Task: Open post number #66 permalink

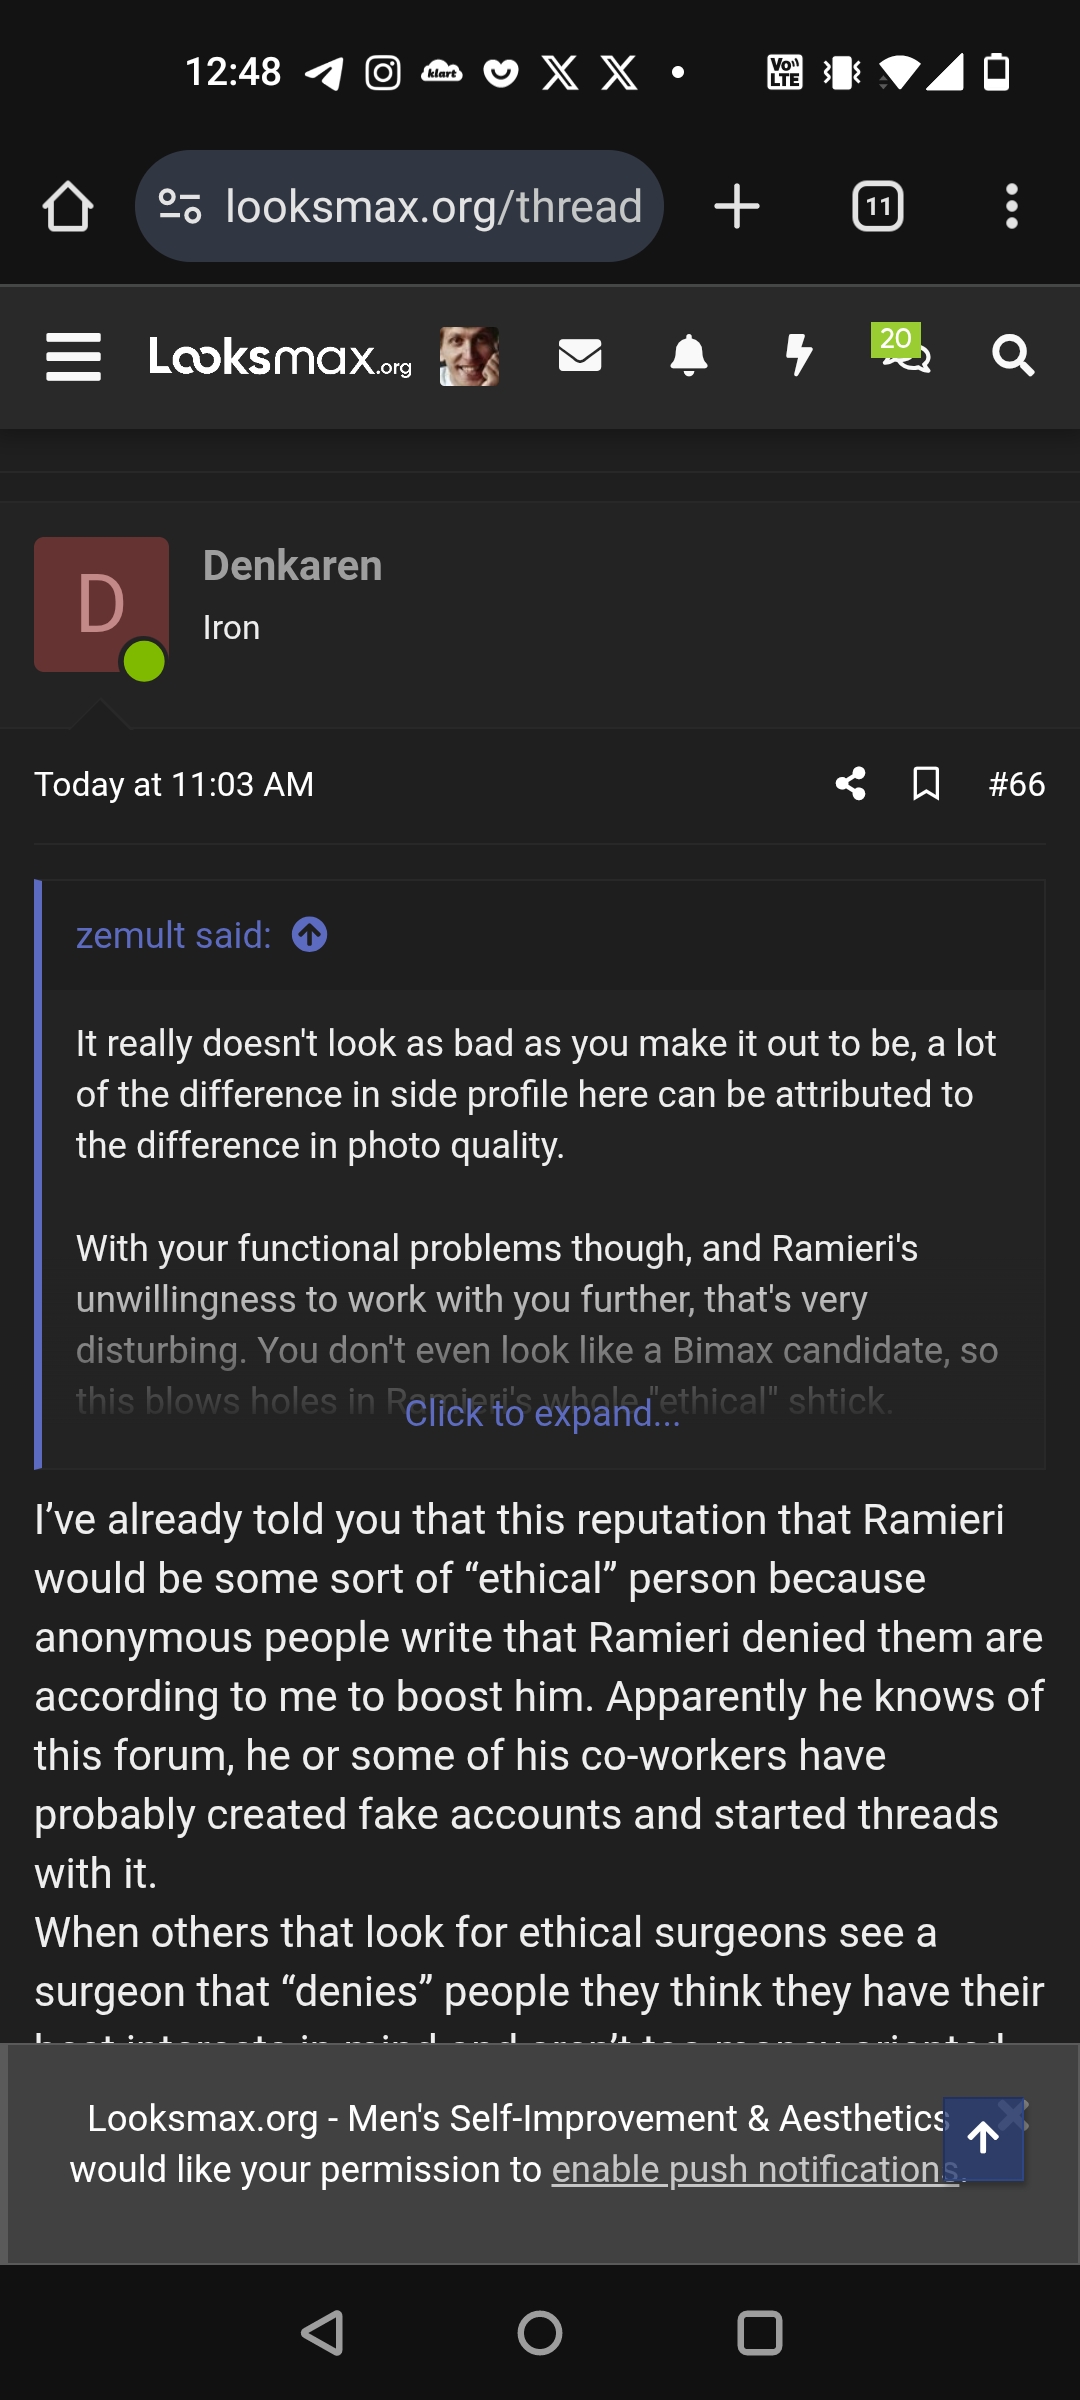Action: click(x=1016, y=784)
